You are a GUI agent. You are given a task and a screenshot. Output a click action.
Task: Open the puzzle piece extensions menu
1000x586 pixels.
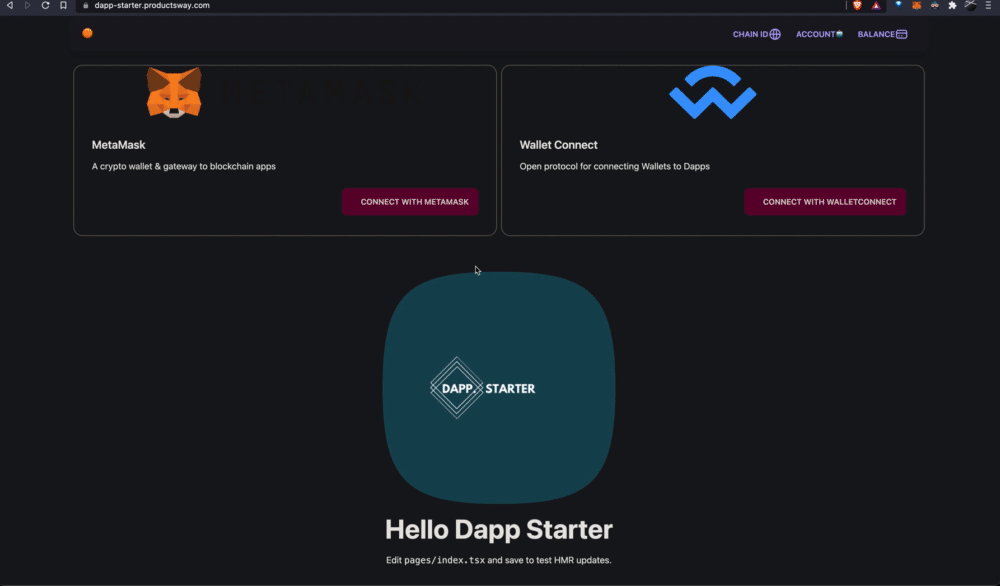tap(952, 5)
